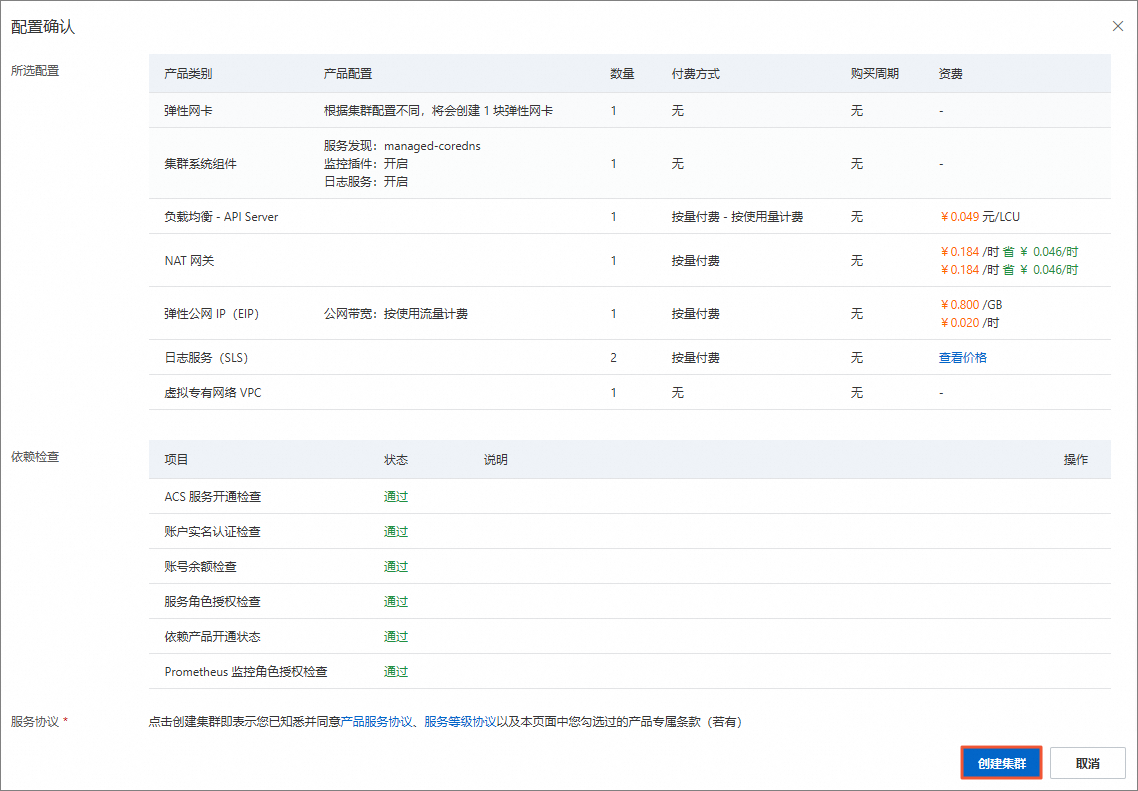Select the ¥0.800 /GB price
The image size is (1138, 791).
tap(971, 305)
